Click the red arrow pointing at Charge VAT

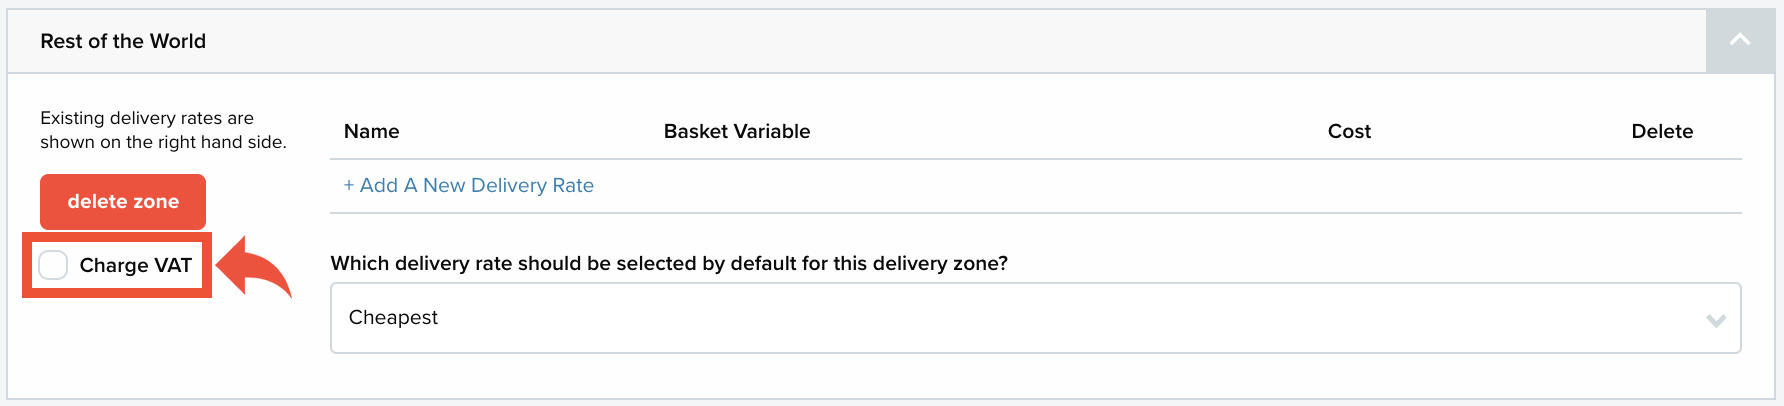pos(254,268)
